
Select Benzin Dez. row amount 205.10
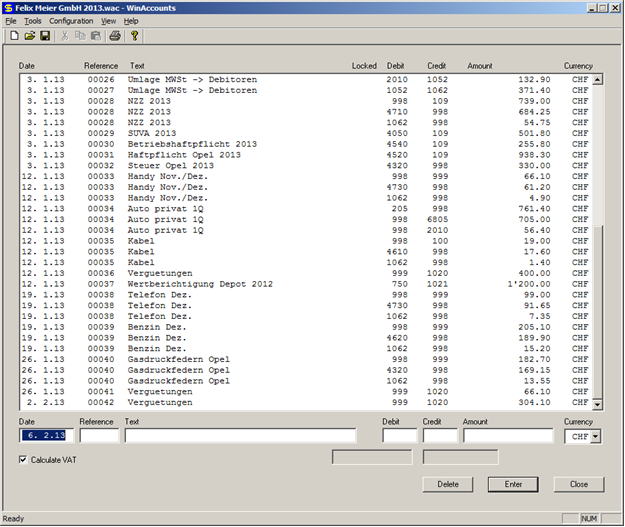click(x=306, y=327)
